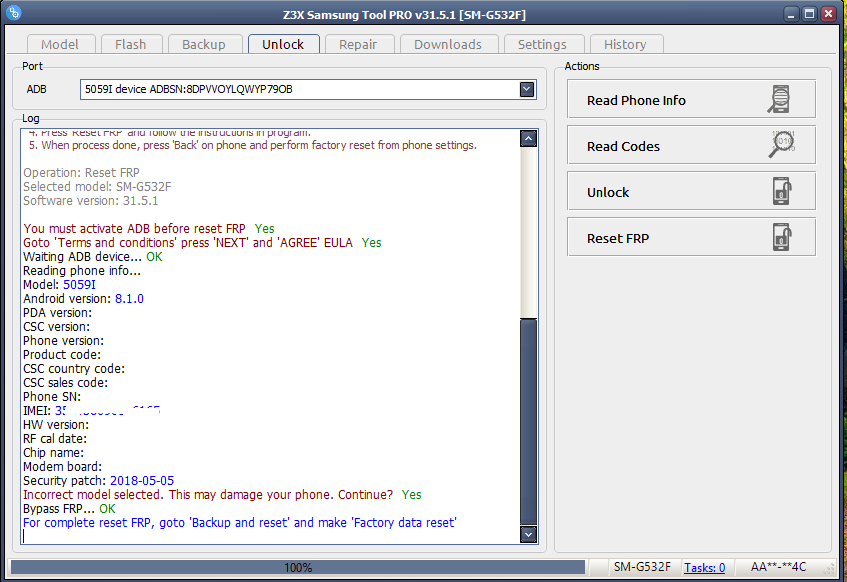Click the log scrollbar down arrow

[528, 534]
